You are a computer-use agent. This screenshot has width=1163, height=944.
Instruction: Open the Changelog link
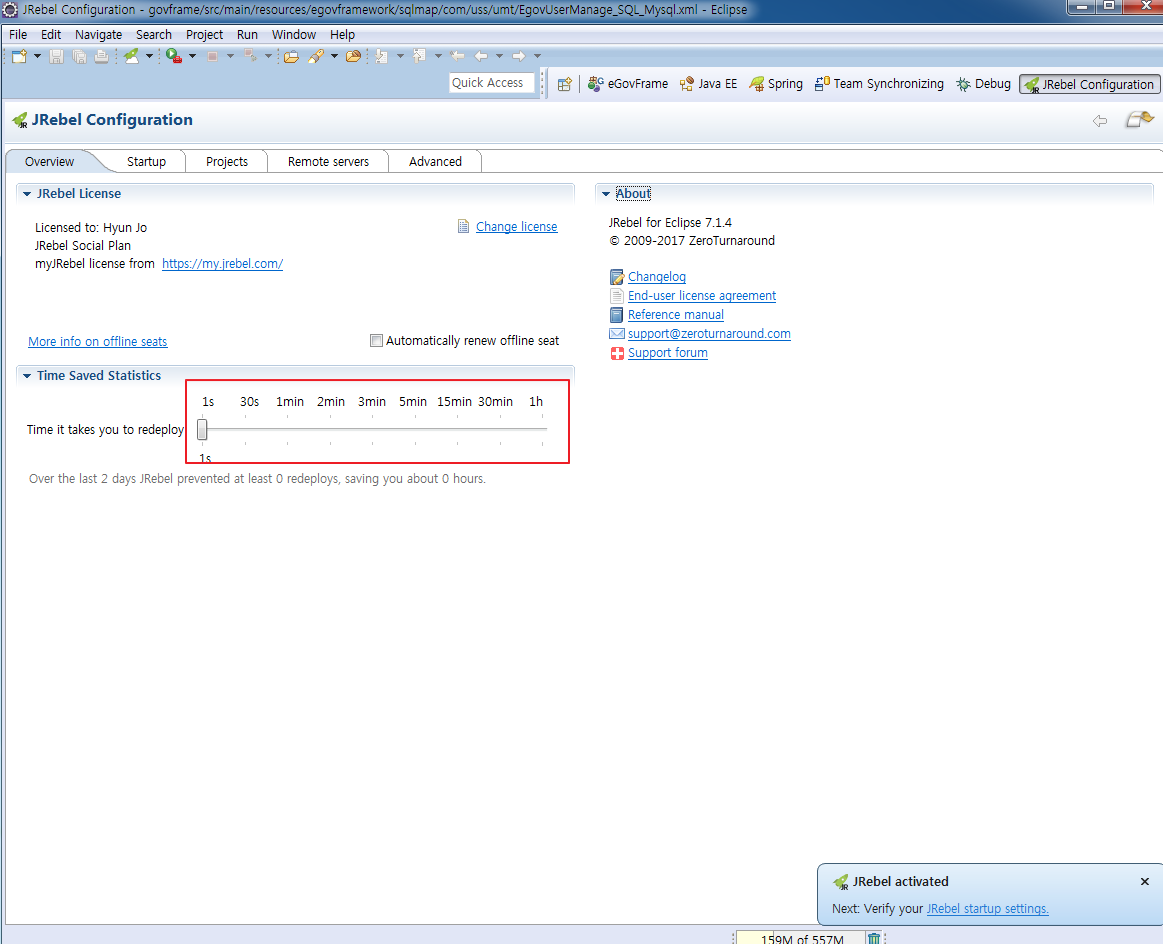coord(657,277)
